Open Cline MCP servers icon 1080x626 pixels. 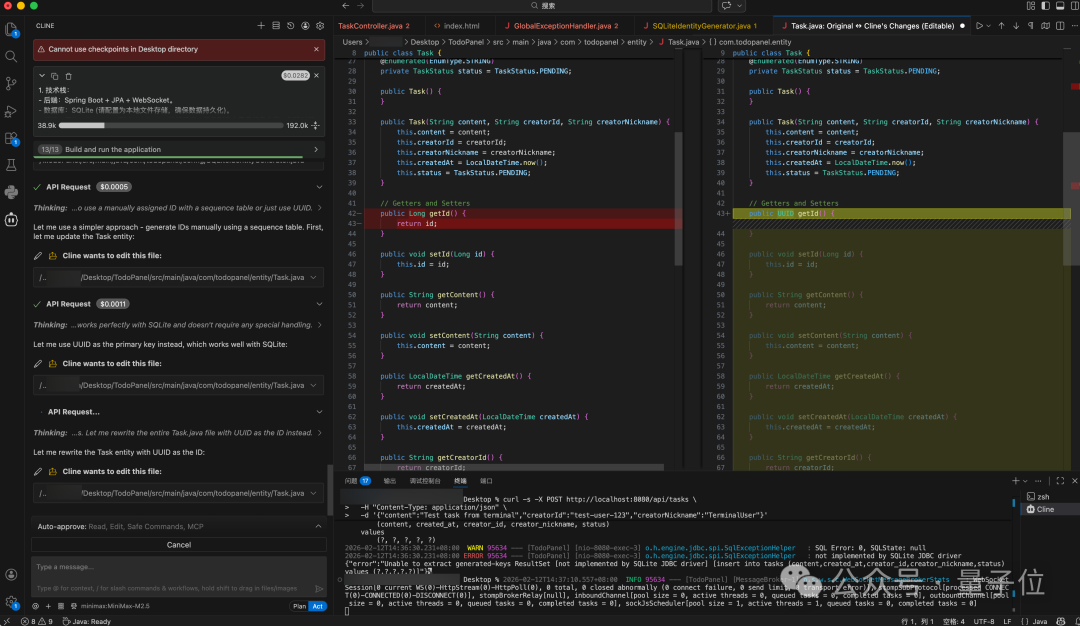pos(276,25)
